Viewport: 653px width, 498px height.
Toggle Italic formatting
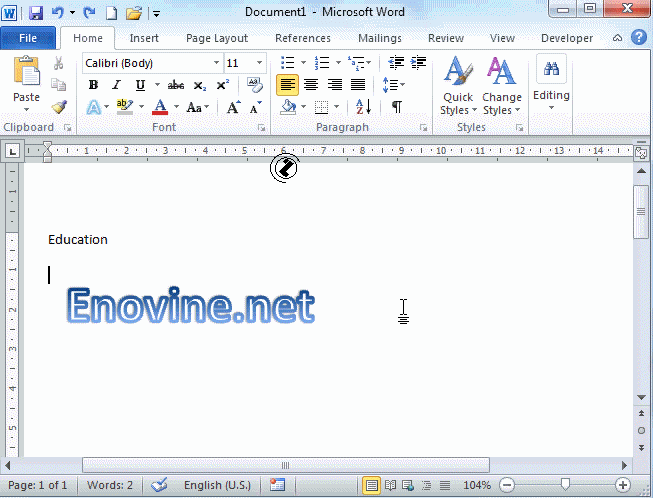click(x=116, y=85)
